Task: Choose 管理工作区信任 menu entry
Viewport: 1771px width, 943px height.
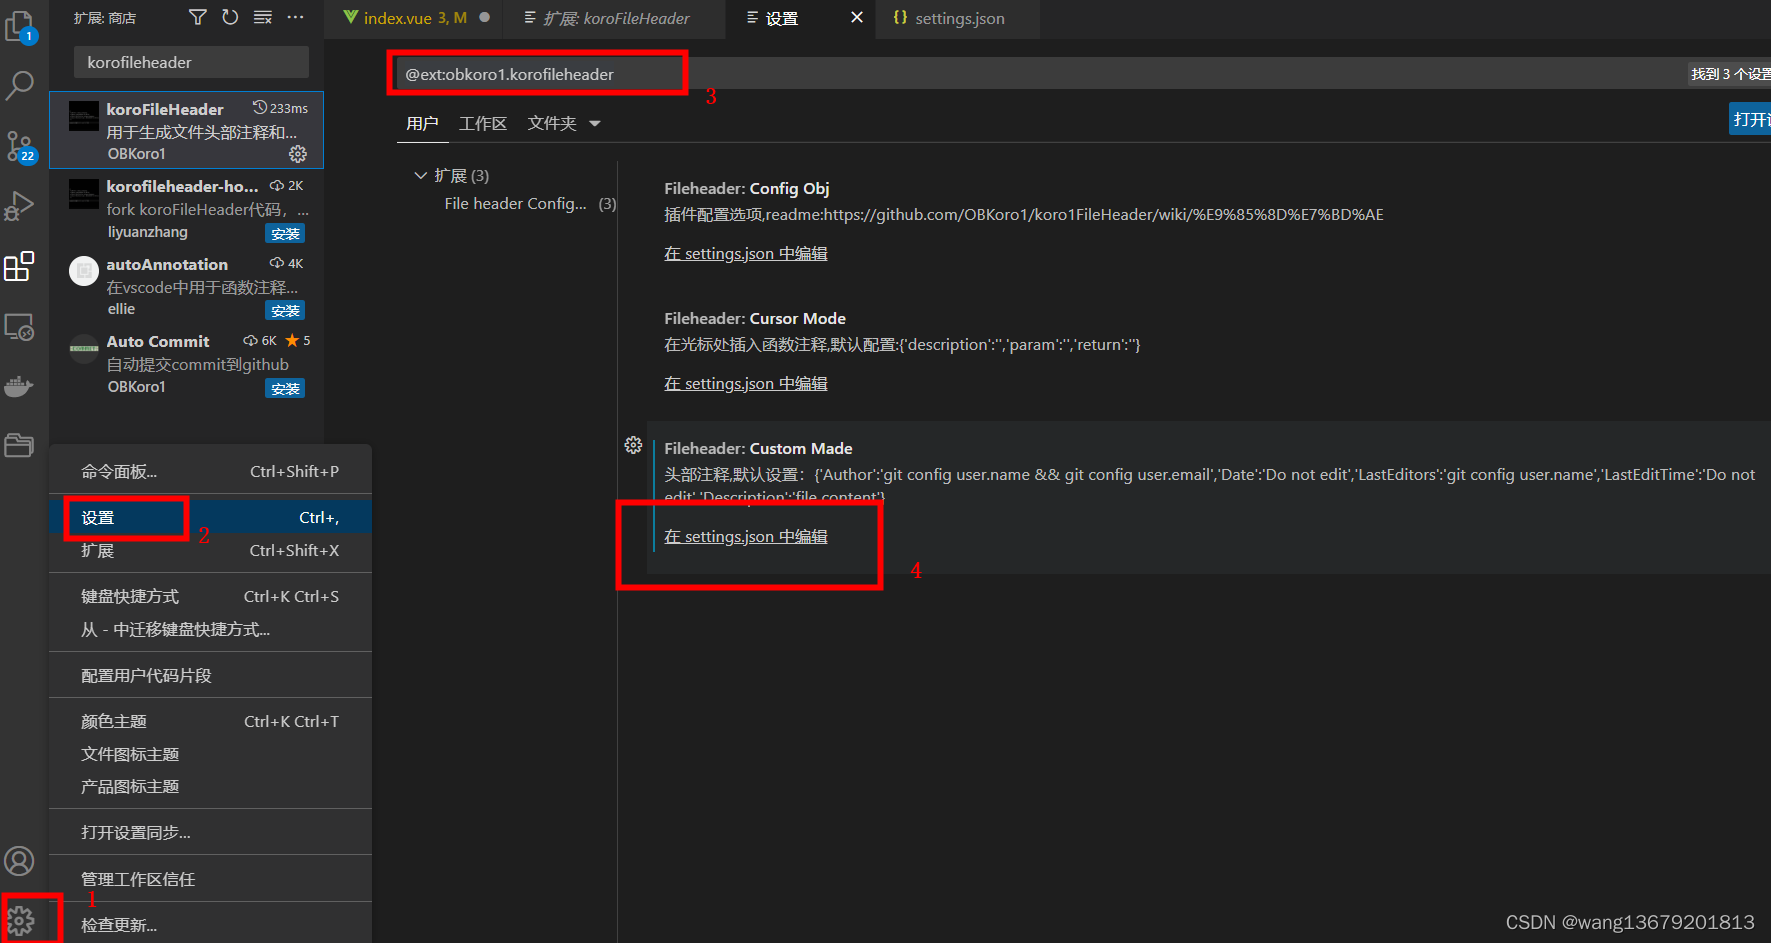Action: point(210,880)
